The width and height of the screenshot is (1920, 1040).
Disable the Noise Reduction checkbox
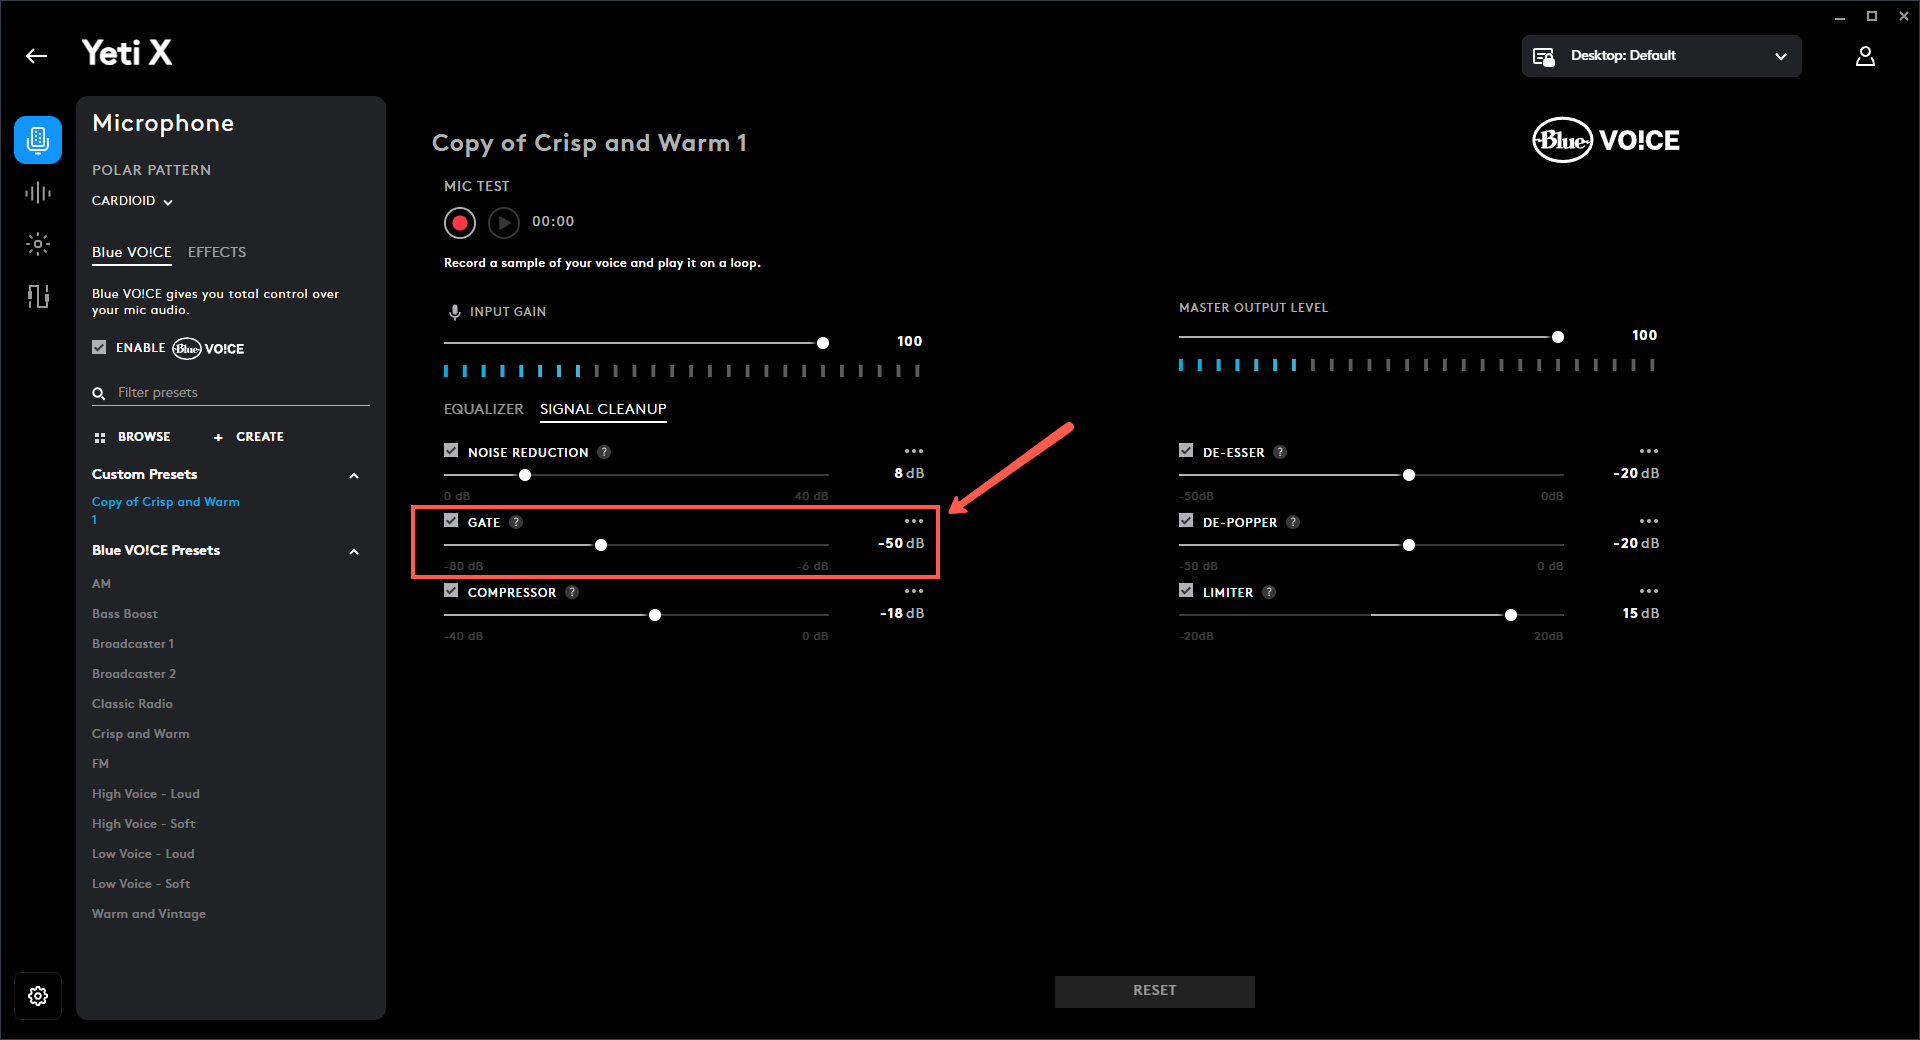coord(451,451)
